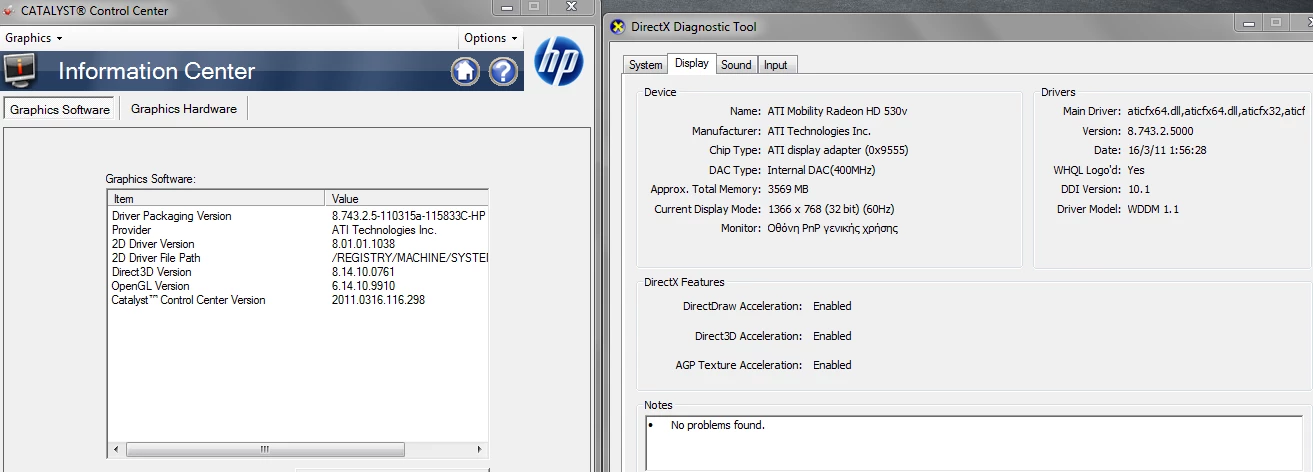Select the 2D Driver File Path row

[x=298, y=258]
